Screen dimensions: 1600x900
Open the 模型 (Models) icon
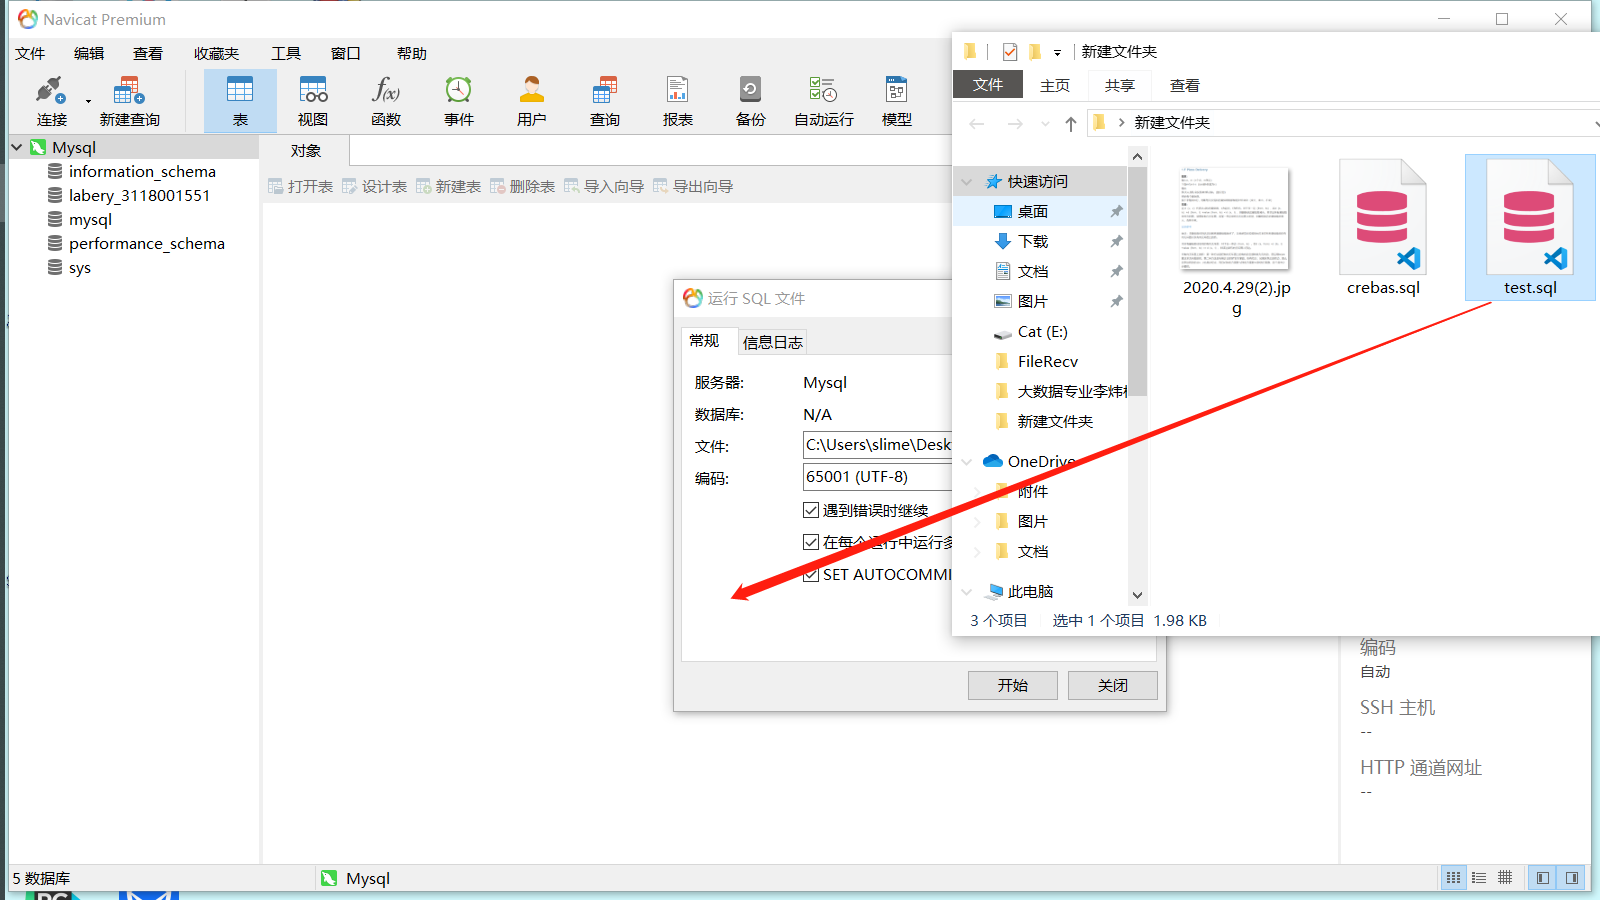(x=895, y=99)
